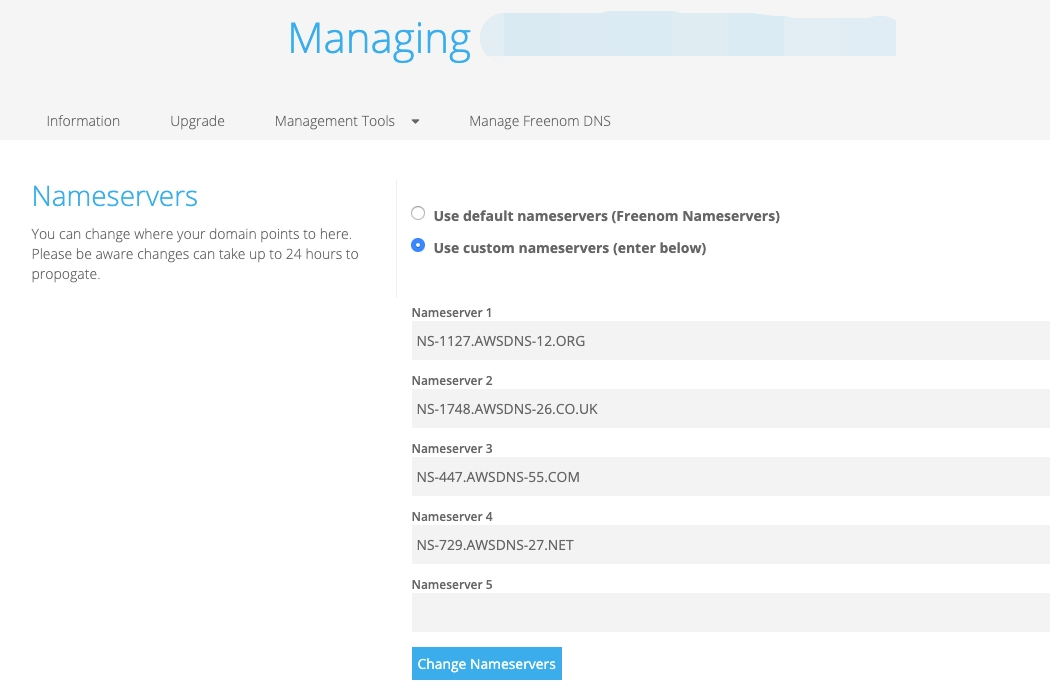The image size is (1050, 690).
Task: Open the Information tab
Action: click(x=83, y=121)
